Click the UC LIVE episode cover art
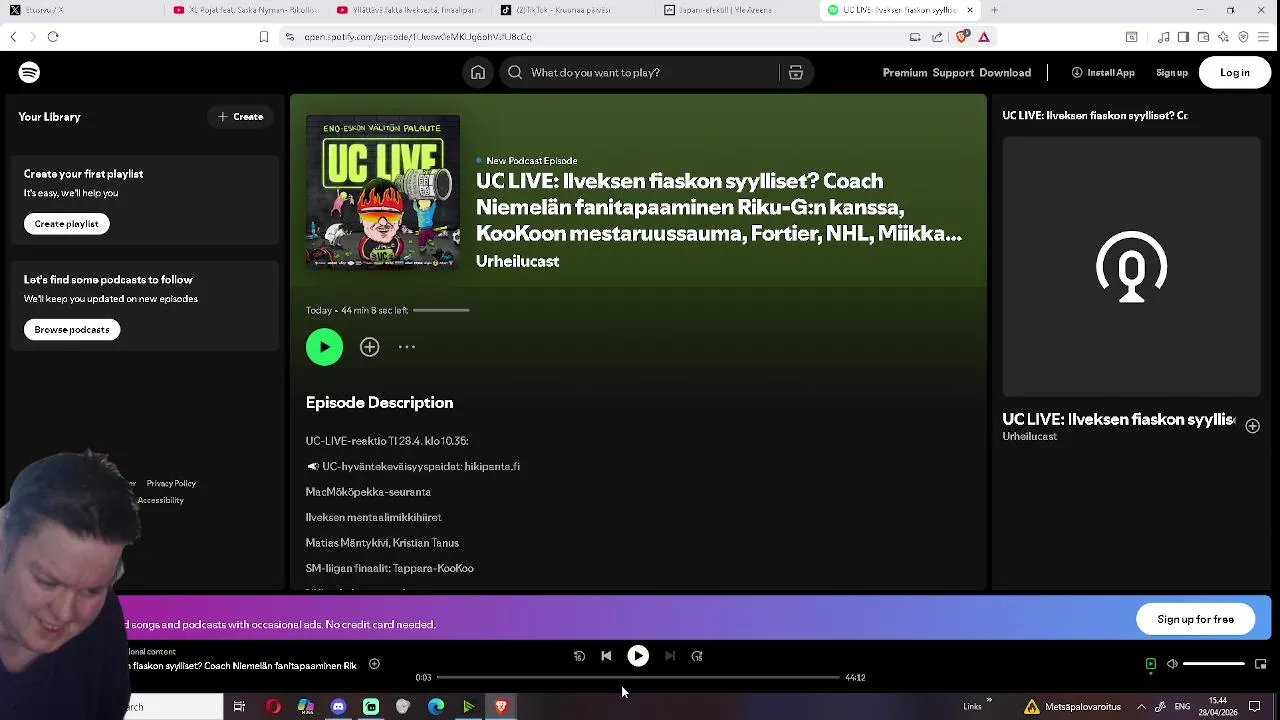The height and width of the screenshot is (720, 1280). coord(383,192)
